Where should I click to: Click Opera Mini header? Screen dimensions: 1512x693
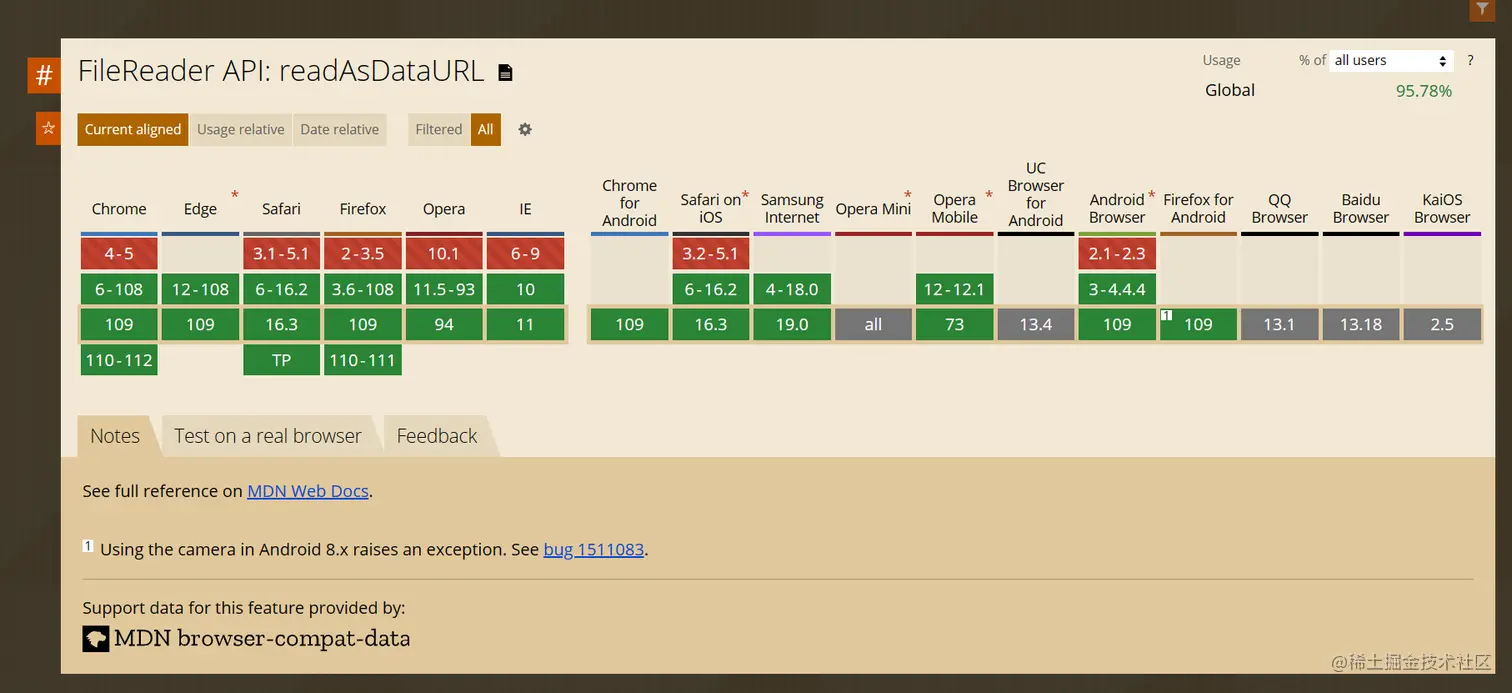pos(873,209)
